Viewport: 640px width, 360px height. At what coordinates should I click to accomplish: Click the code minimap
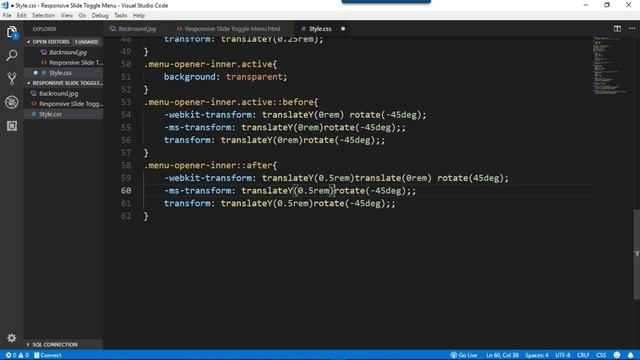pyautogui.click(x=610, y=65)
